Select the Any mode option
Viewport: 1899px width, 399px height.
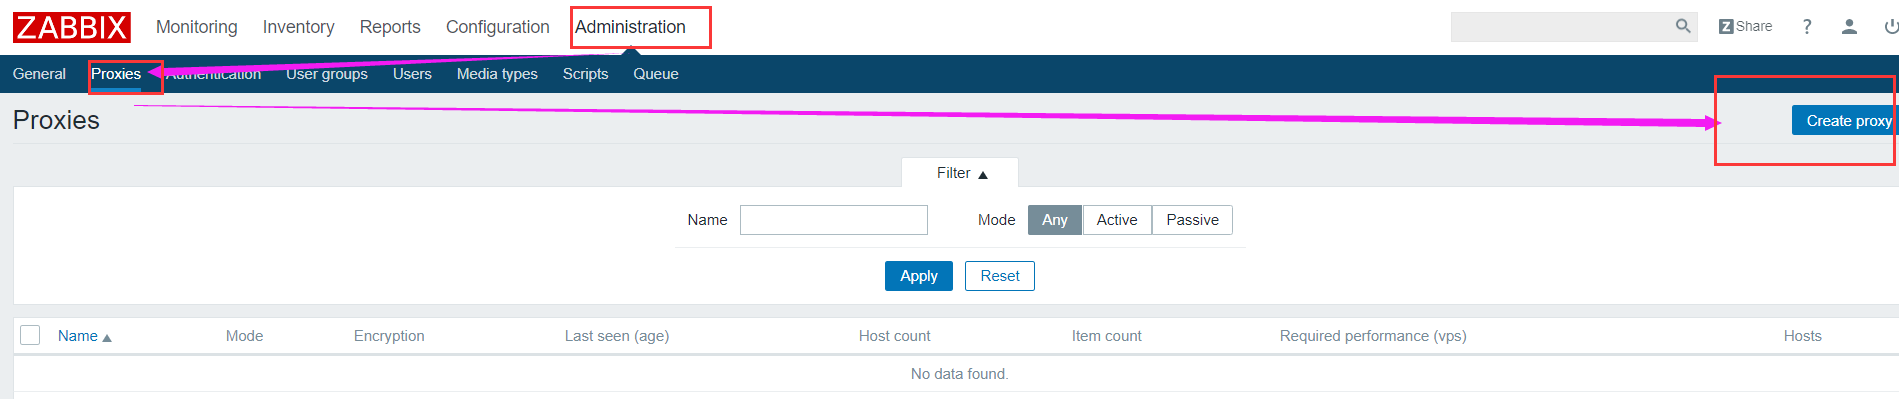point(1055,220)
